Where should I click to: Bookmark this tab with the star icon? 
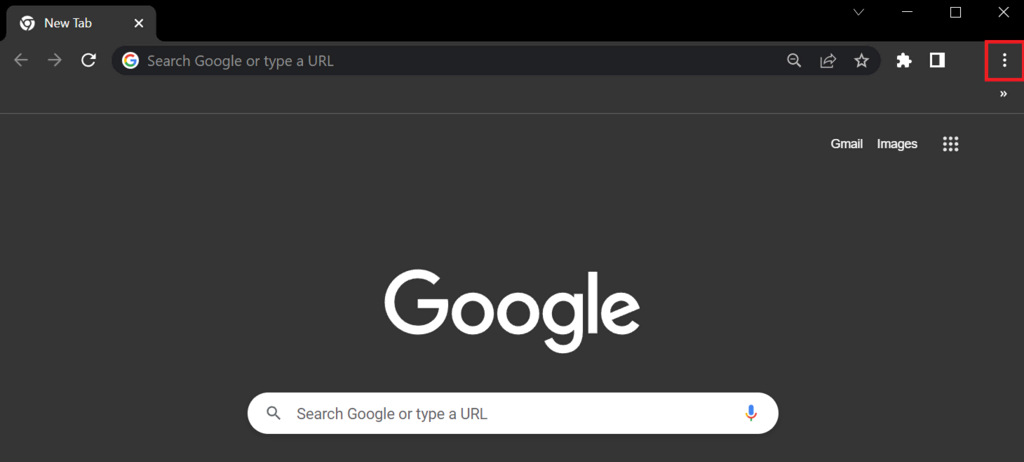(x=861, y=61)
